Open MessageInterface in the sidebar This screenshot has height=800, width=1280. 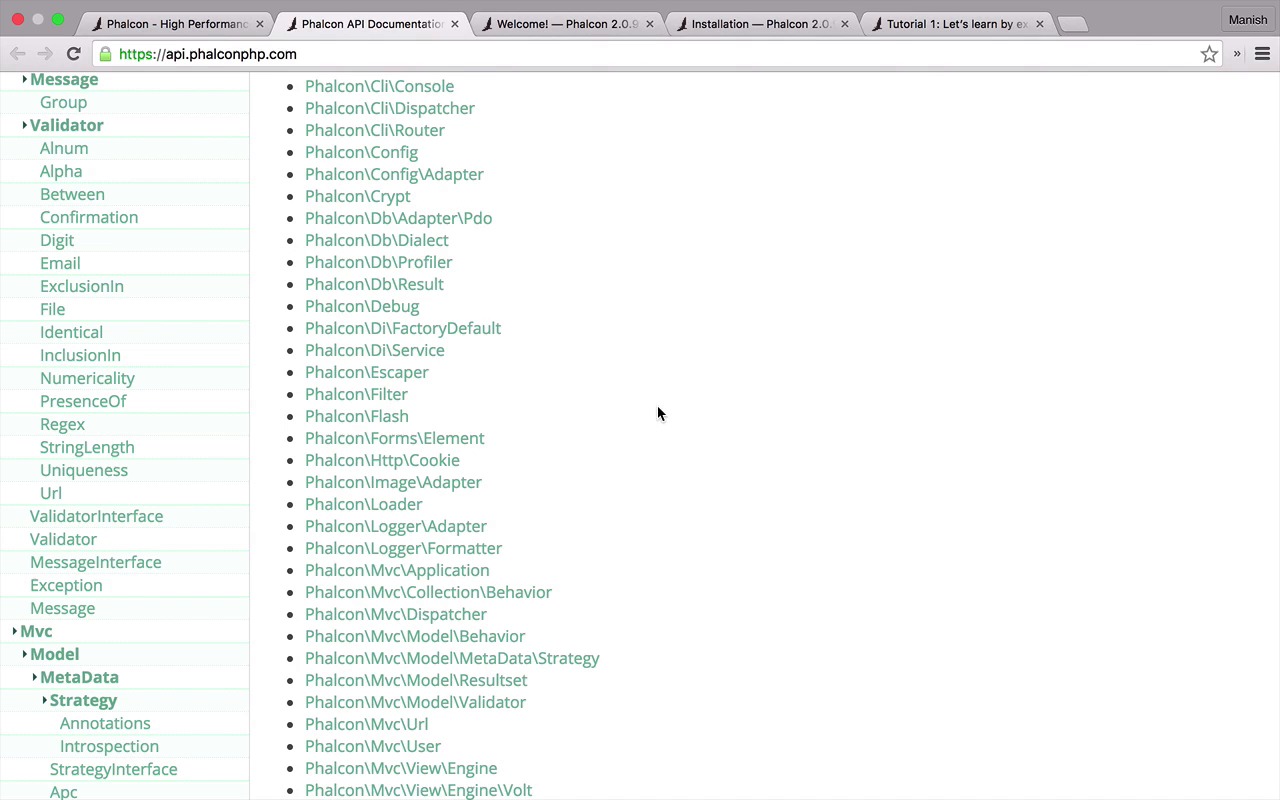(x=95, y=562)
